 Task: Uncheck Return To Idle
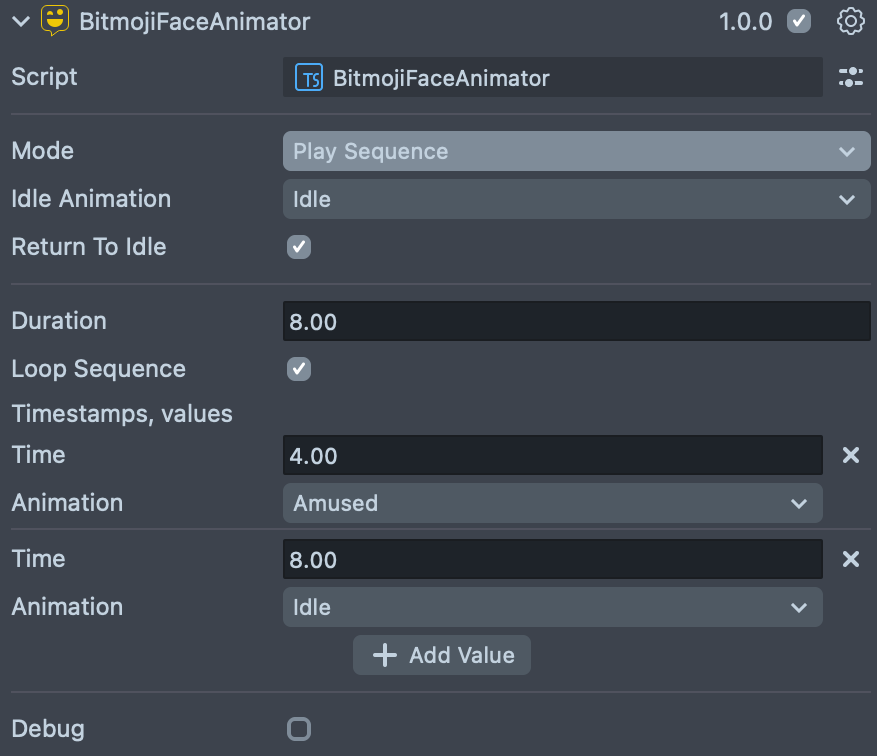pos(299,247)
